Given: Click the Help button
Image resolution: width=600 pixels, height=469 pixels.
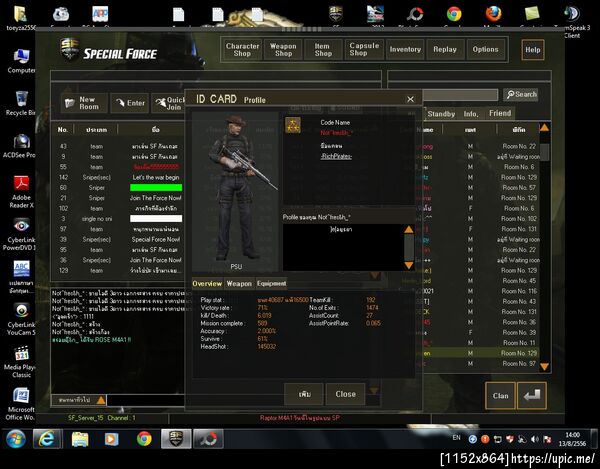Looking at the screenshot, I should click(x=533, y=50).
